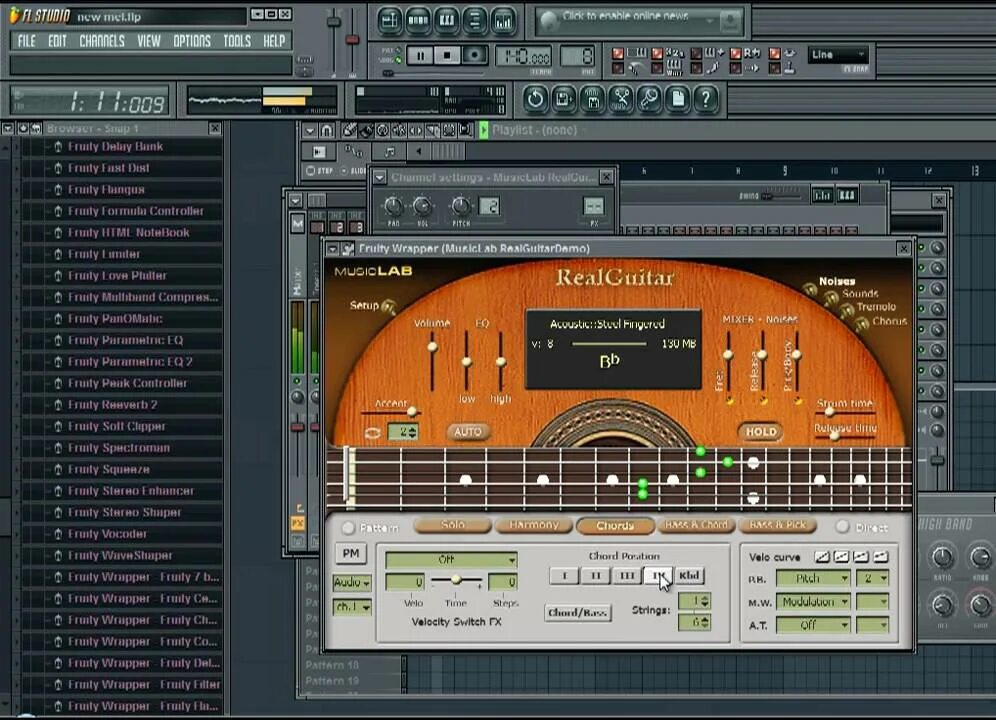Click the Vol knob in Channel settings
This screenshot has height=720, width=996.
(x=422, y=206)
